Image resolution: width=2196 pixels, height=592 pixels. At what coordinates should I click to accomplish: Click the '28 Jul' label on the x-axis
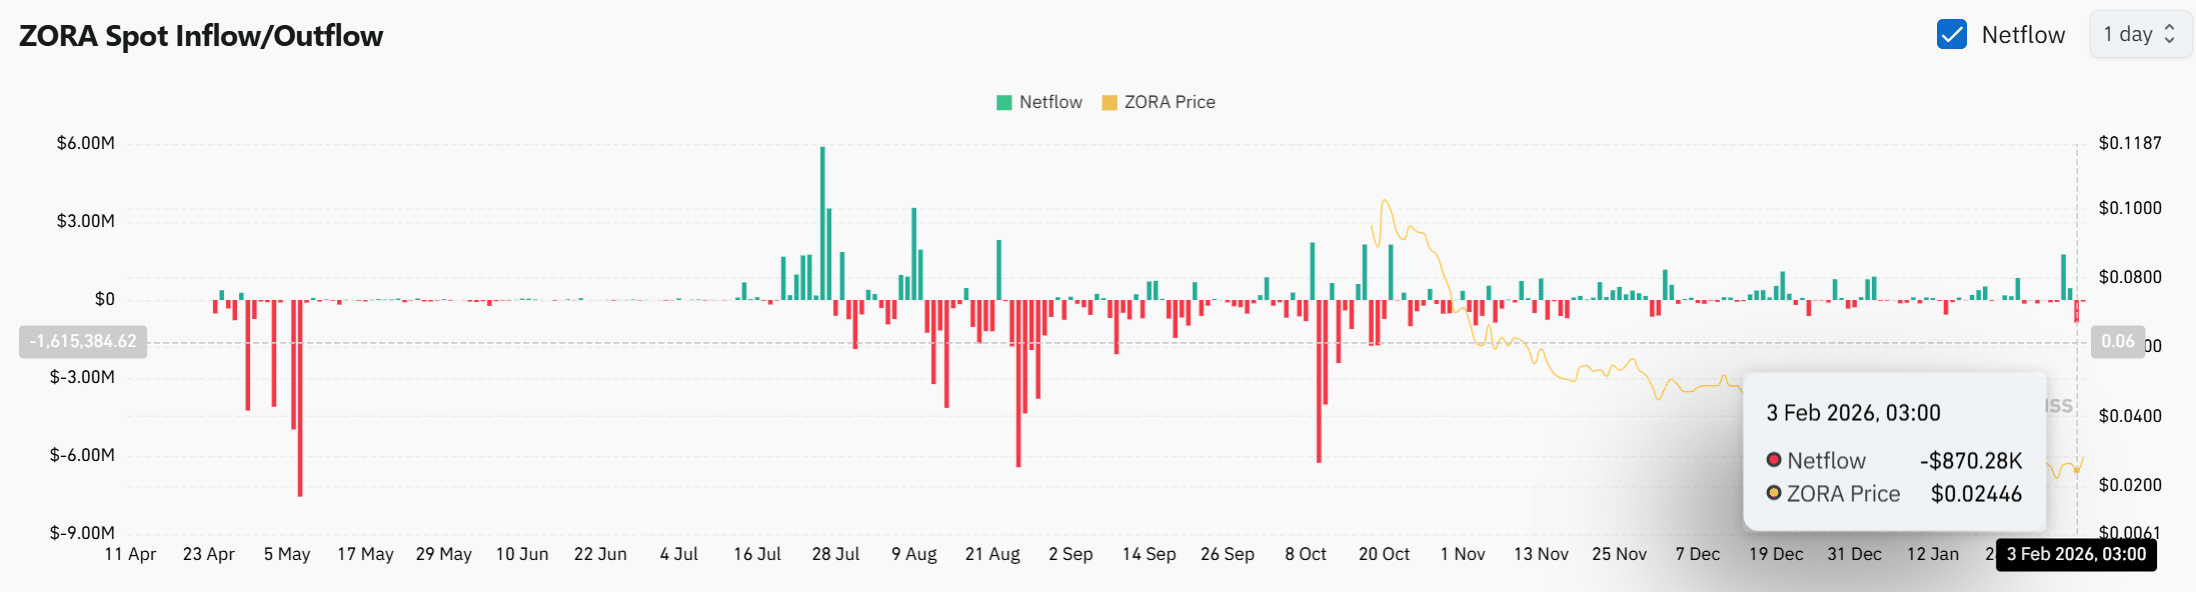pos(836,554)
